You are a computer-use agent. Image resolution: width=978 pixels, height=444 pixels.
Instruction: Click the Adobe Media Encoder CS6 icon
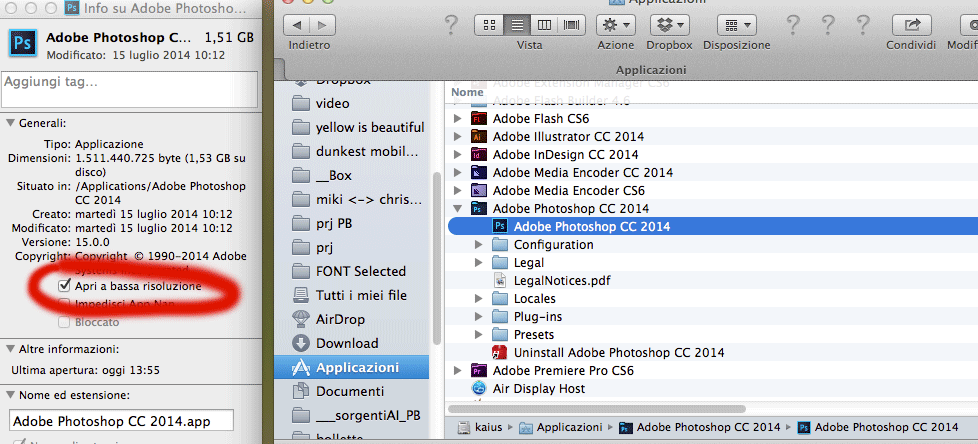pyautogui.click(x=478, y=191)
